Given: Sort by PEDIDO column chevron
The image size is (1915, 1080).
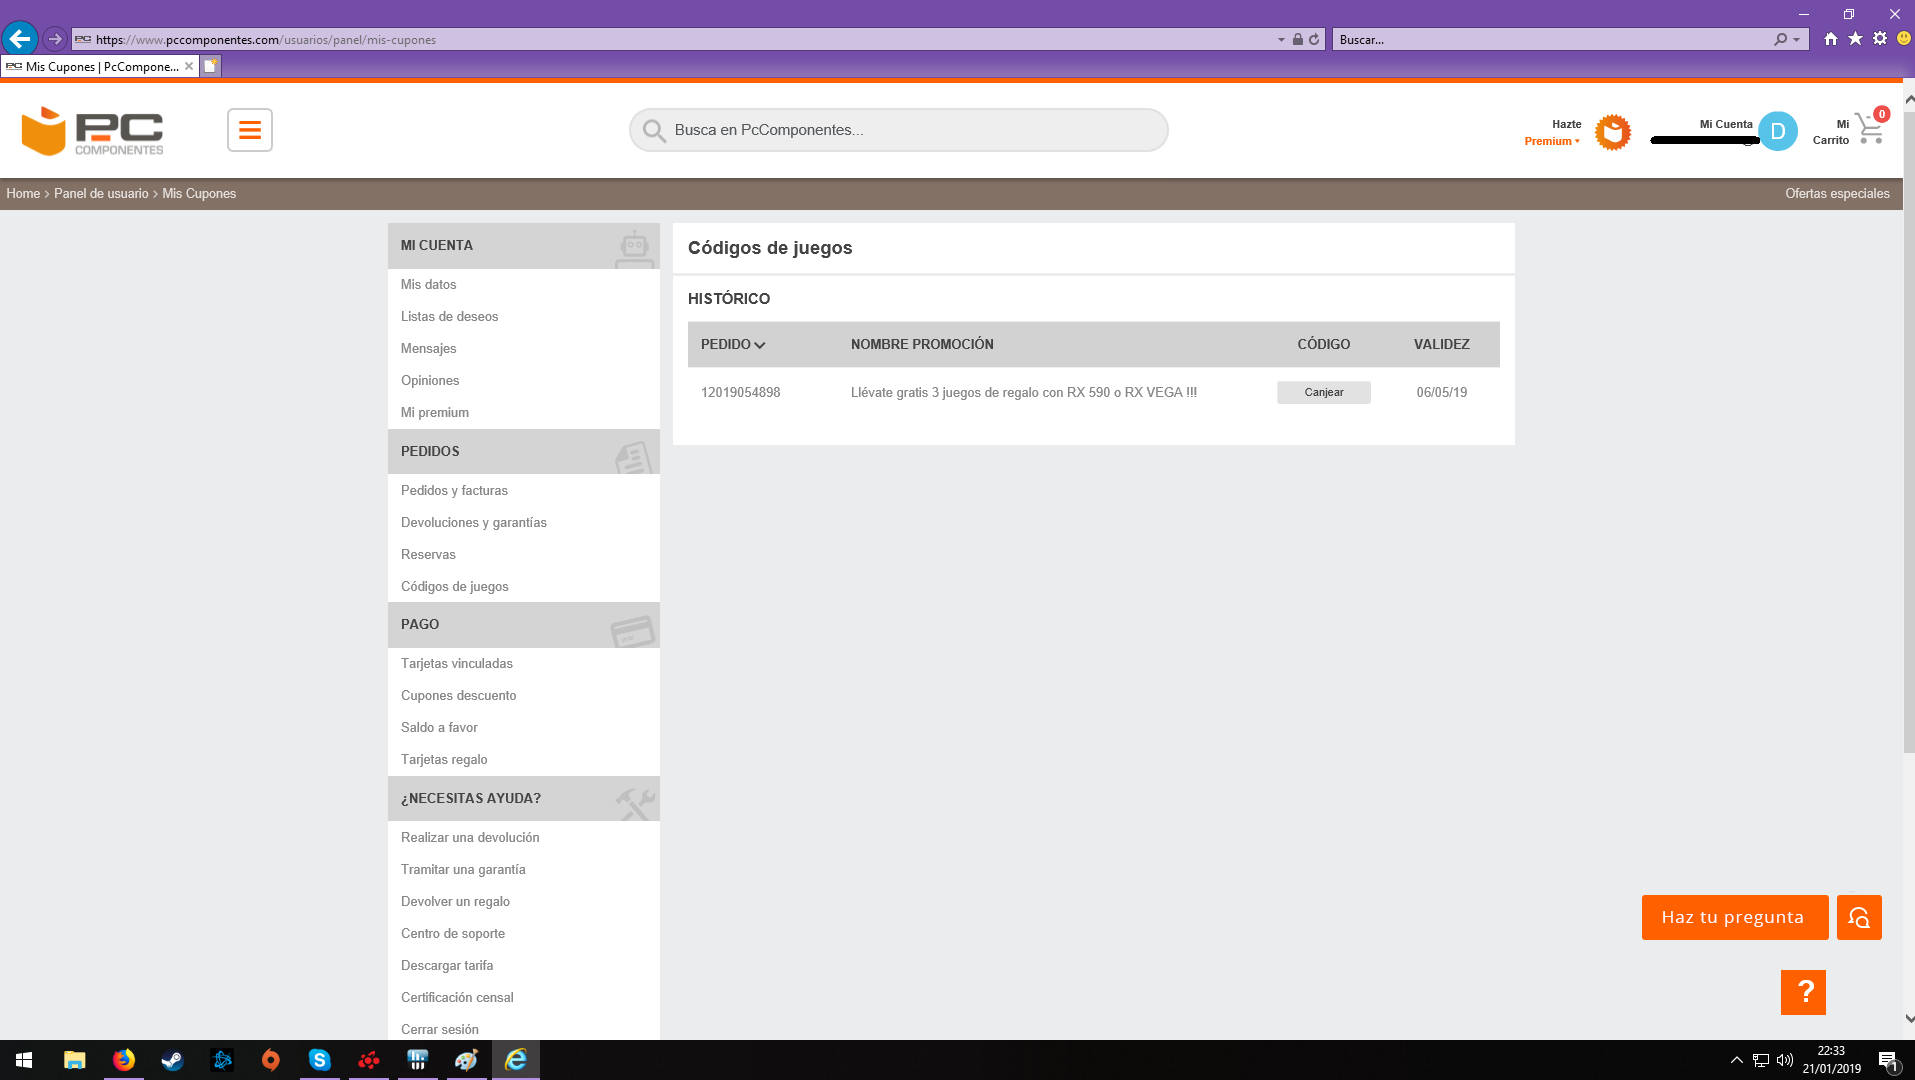Looking at the screenshot, I should tap(760, 345).
